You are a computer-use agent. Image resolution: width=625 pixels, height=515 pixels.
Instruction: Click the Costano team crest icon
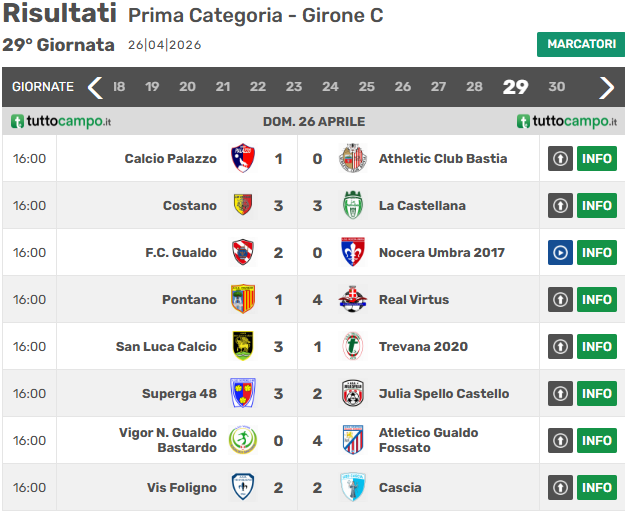point(243,205)
